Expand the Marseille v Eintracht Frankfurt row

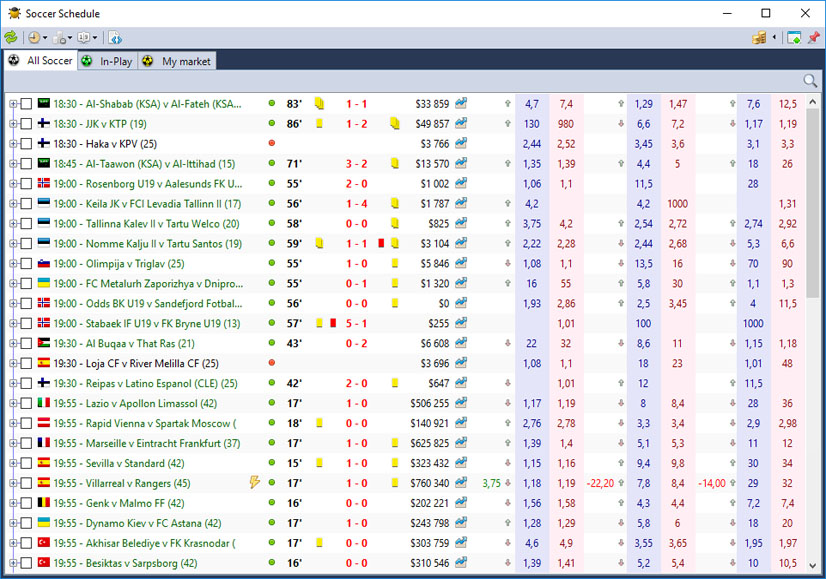(x=13, y=444)
